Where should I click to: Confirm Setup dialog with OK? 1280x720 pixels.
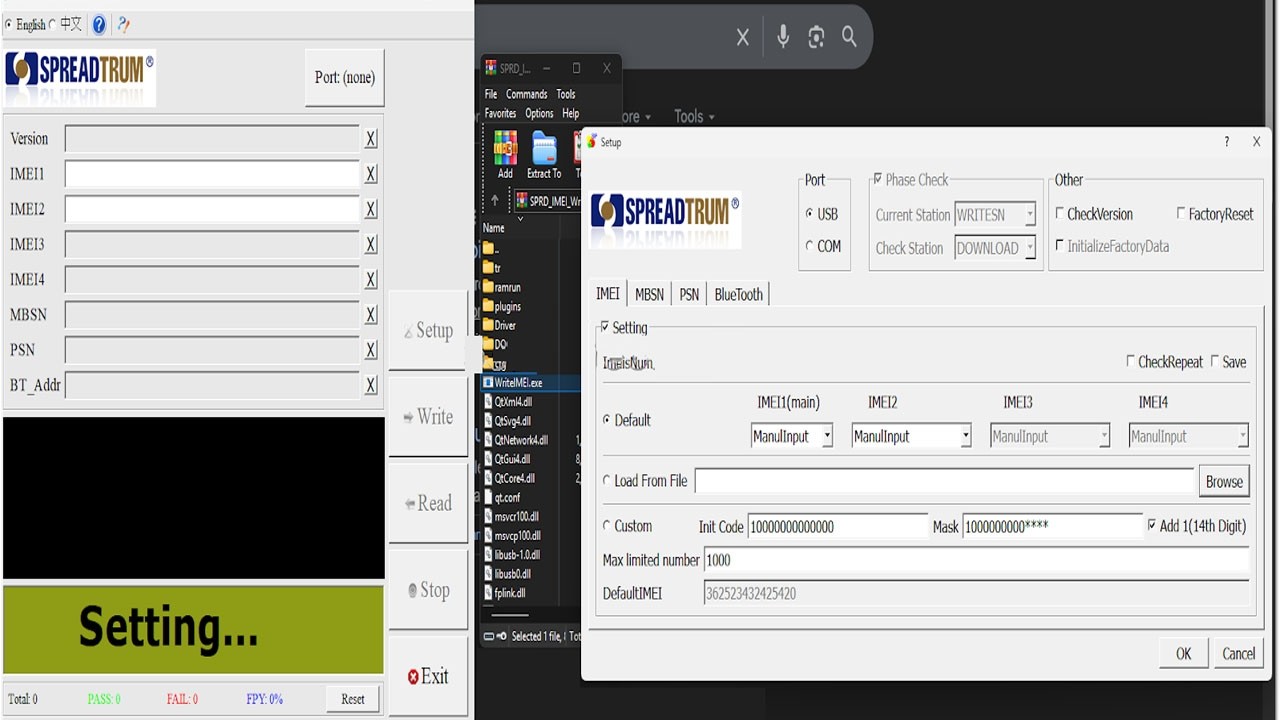click(1183, 654)
